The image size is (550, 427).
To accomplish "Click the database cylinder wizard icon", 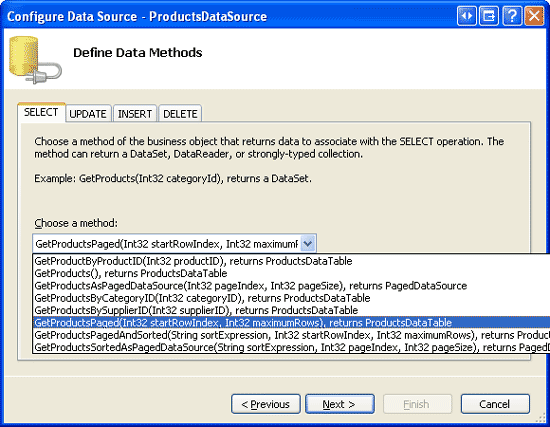I will pyautogui.click(x=35, y=60).
